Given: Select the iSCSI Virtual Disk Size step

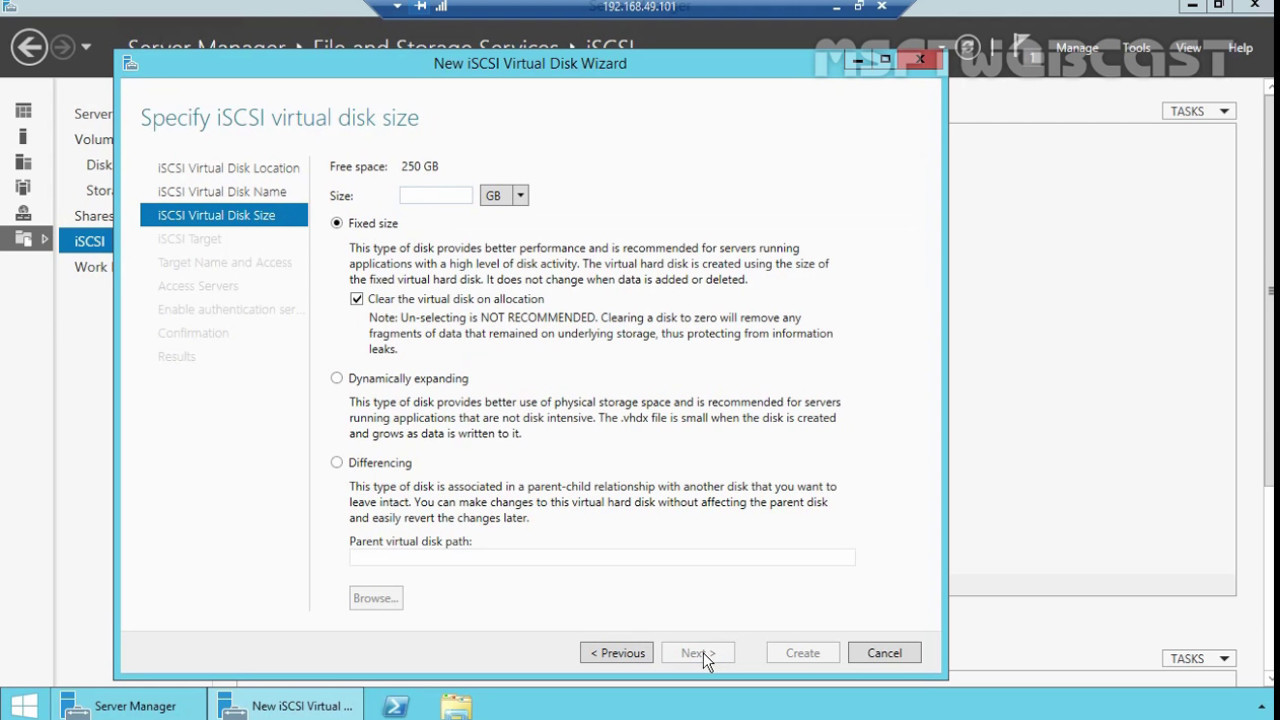Looking at the screenshot, I should (224, 215).
